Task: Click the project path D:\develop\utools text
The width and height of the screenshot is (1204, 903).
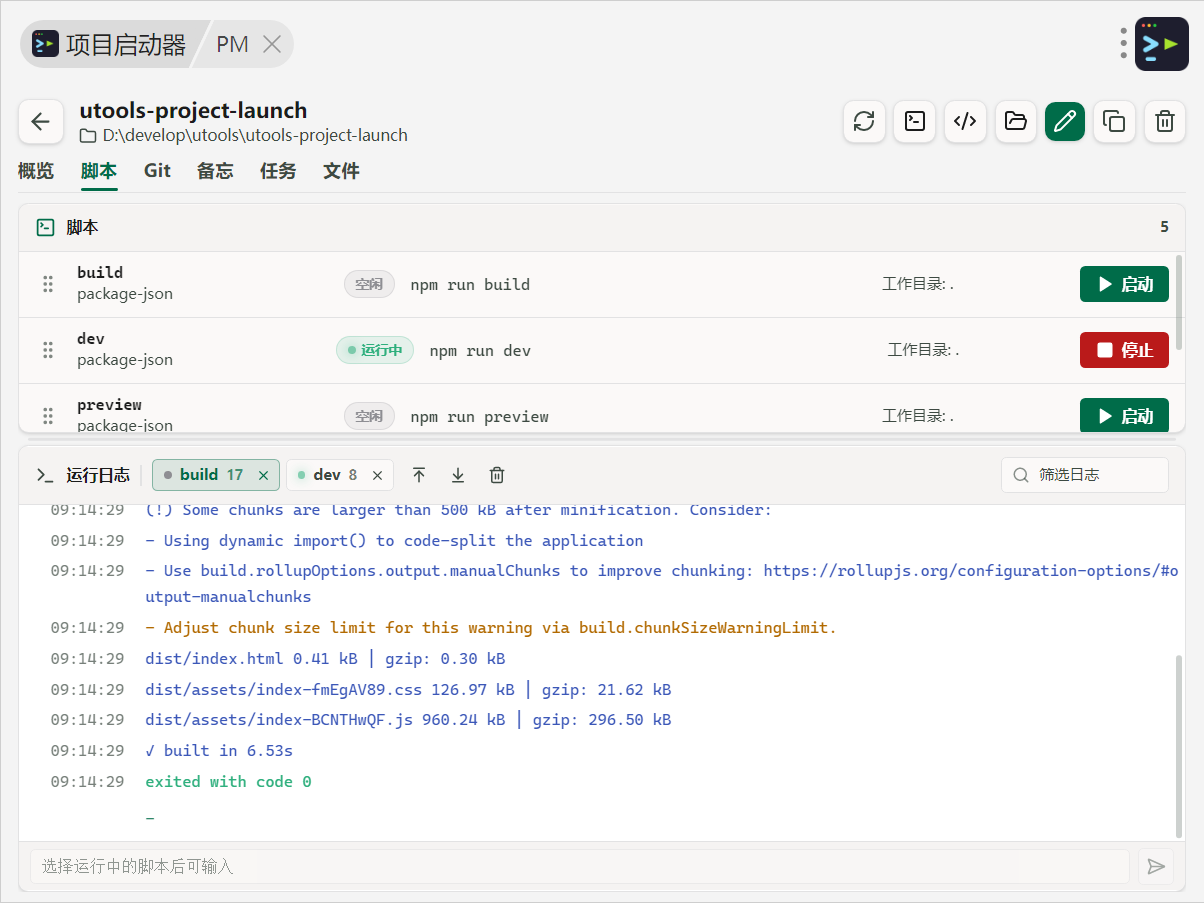Action: [255, 135]
